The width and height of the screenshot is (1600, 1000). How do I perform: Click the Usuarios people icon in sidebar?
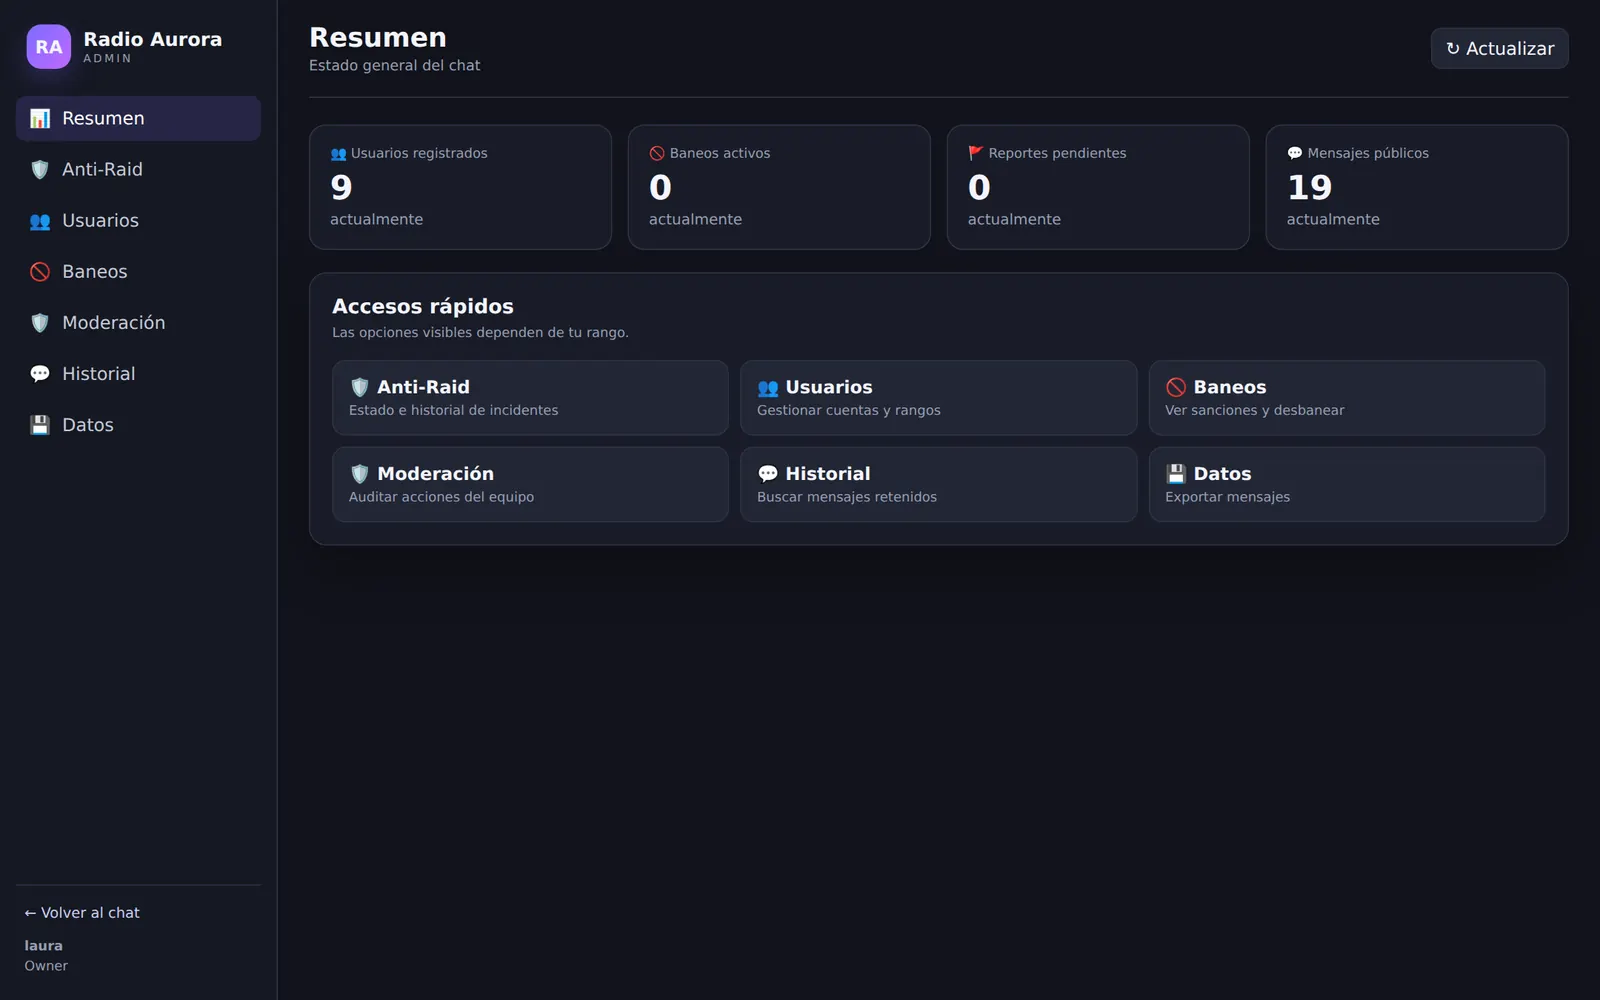40,220
